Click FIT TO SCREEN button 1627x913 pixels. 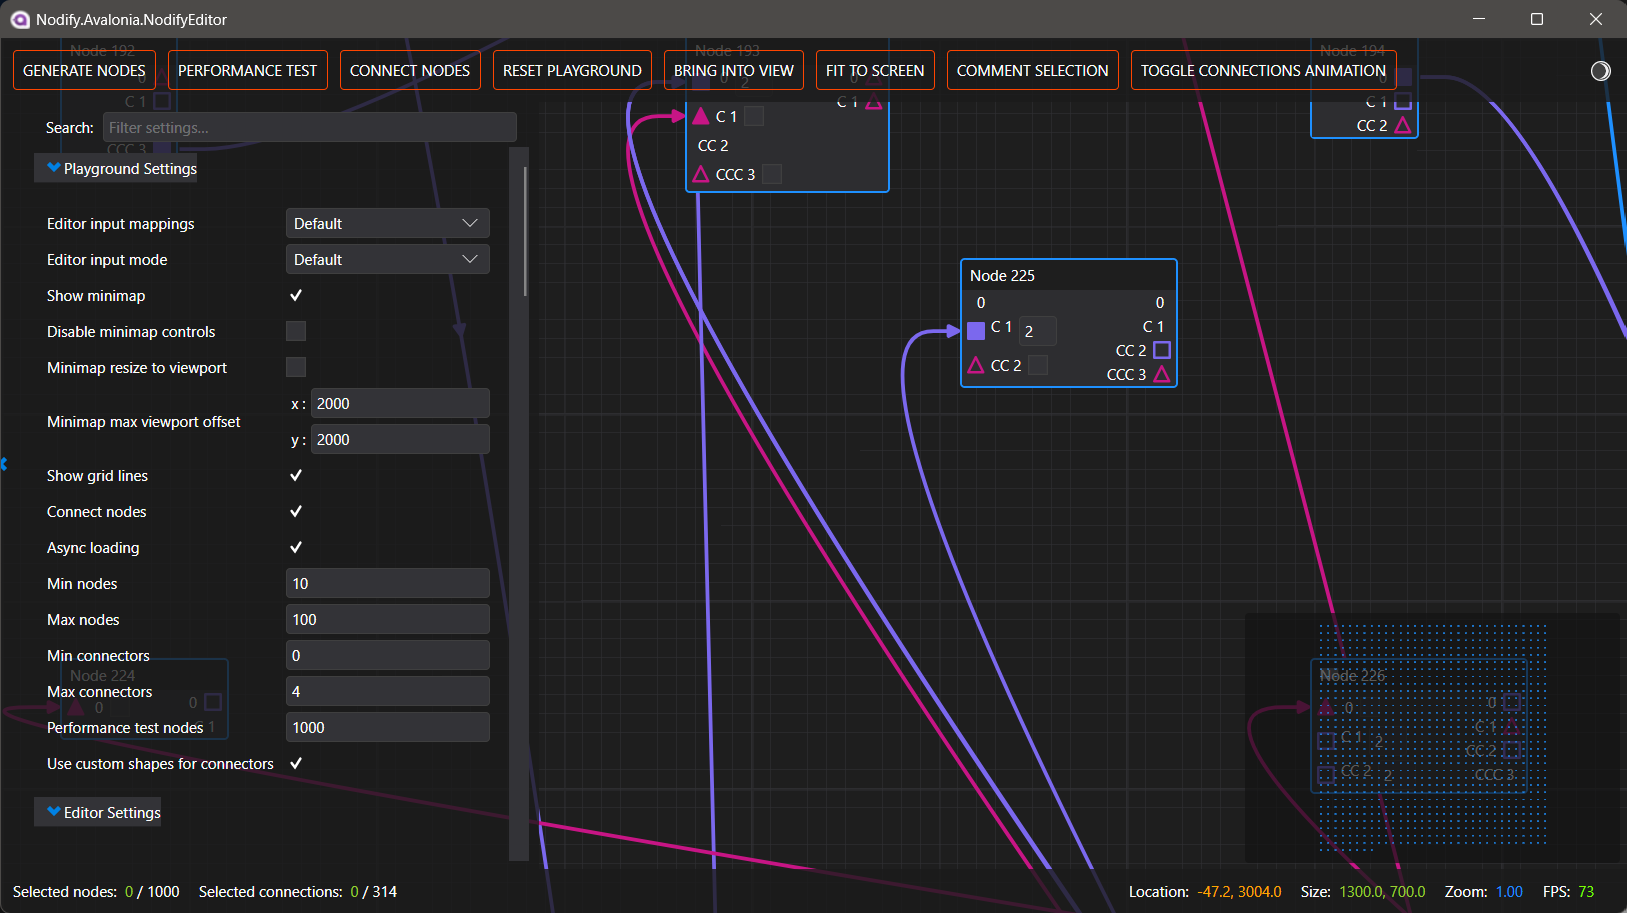point(875,70)
